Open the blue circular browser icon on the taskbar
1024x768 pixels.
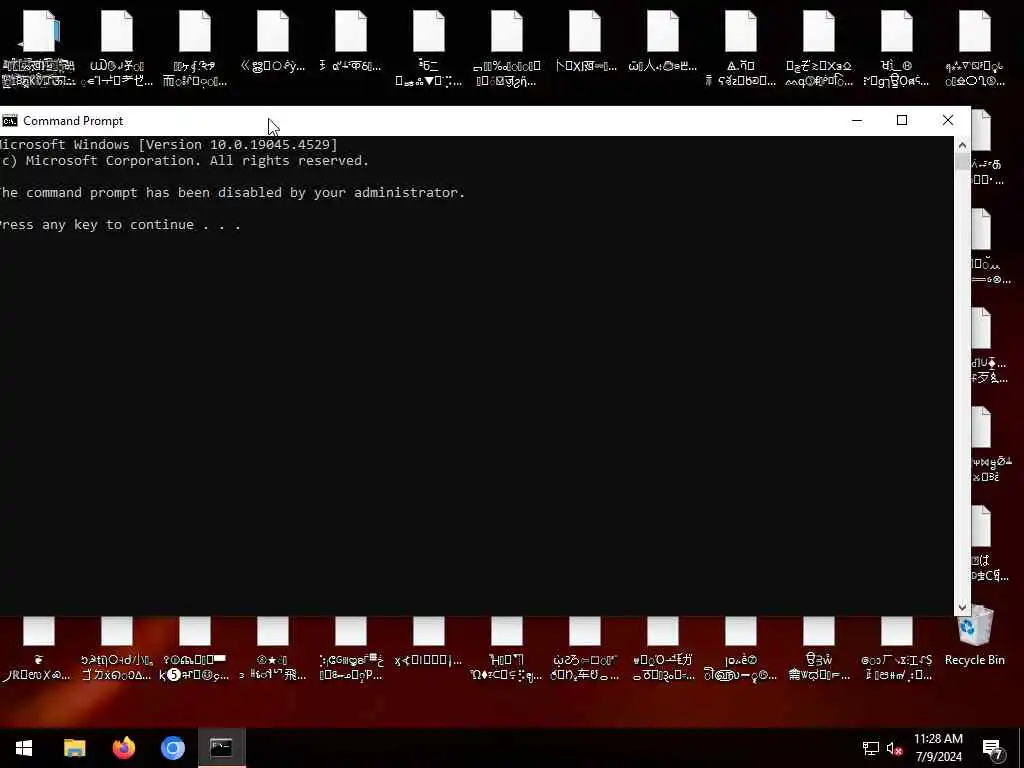coord(173,748)
